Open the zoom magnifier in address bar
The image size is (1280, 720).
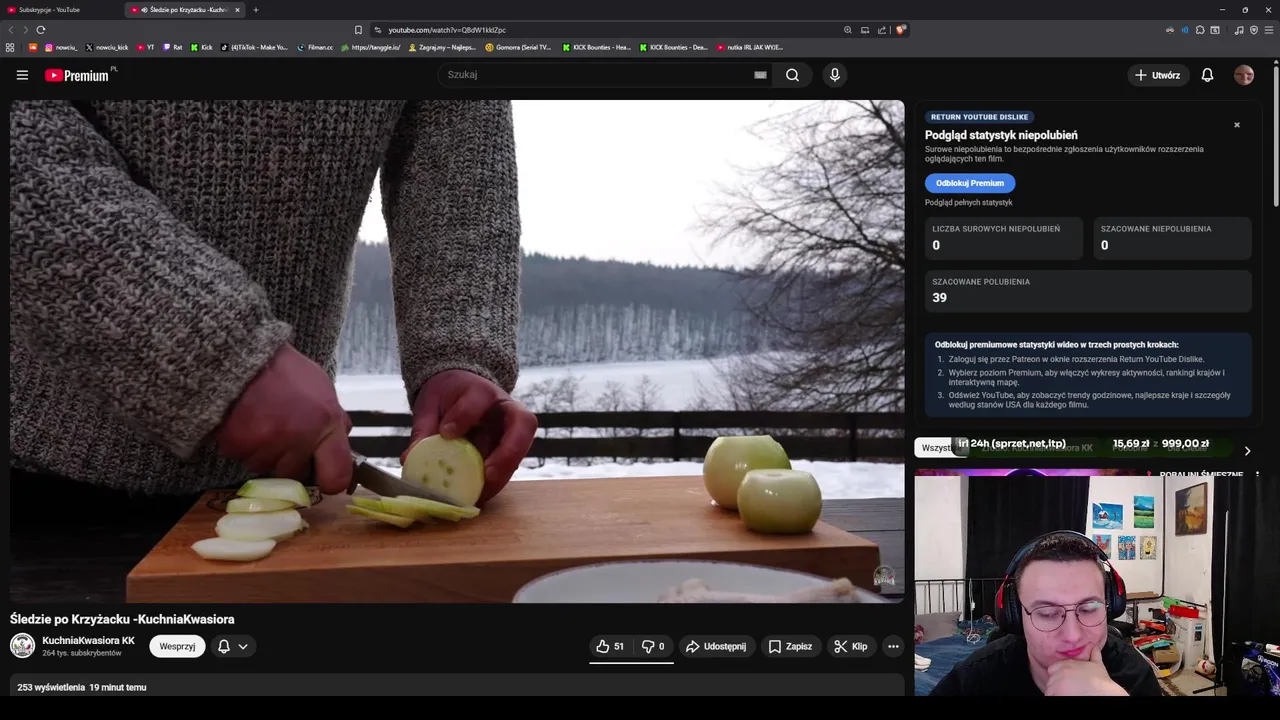[849, 30]
